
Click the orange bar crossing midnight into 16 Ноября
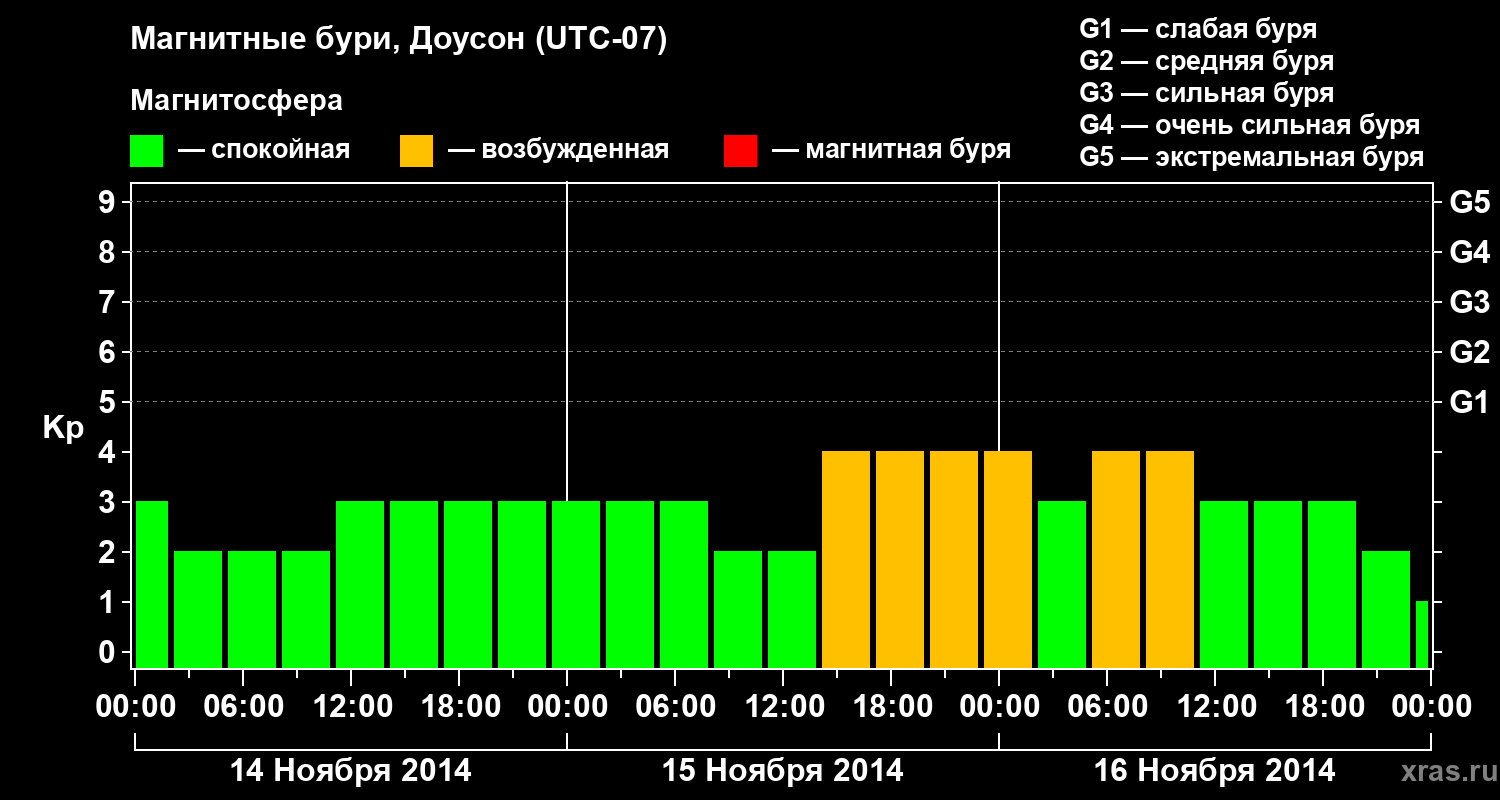pyautogui.click(x=1008, y=559)
